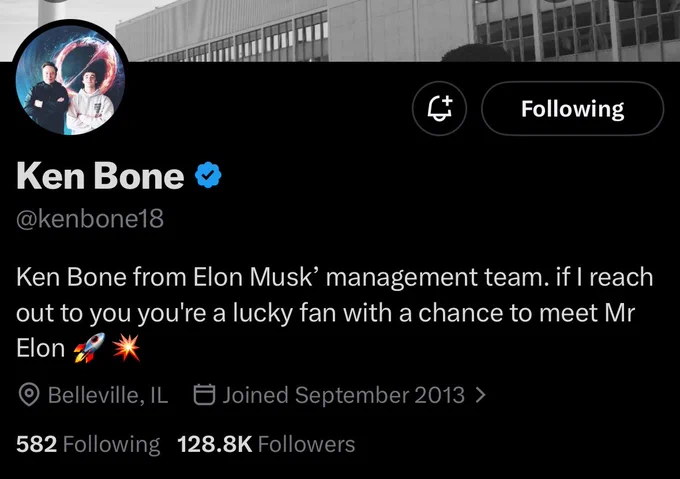Click the rocket emoji in the bio
The height and width of the screenshot is (479, 680).
89,348
